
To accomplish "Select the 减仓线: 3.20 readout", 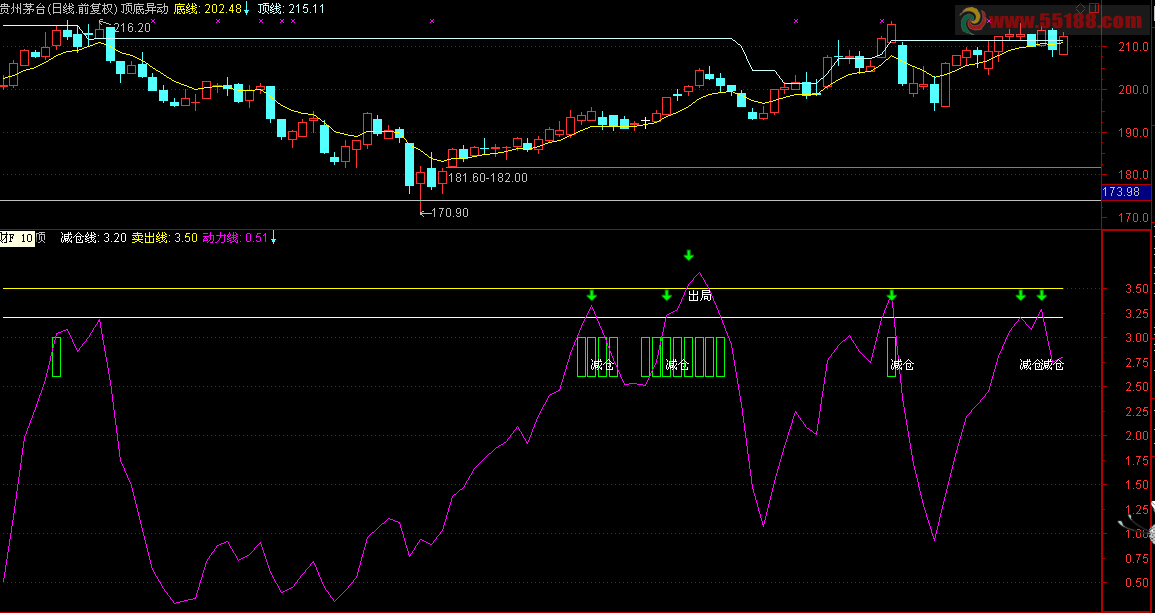I will 94,238.
